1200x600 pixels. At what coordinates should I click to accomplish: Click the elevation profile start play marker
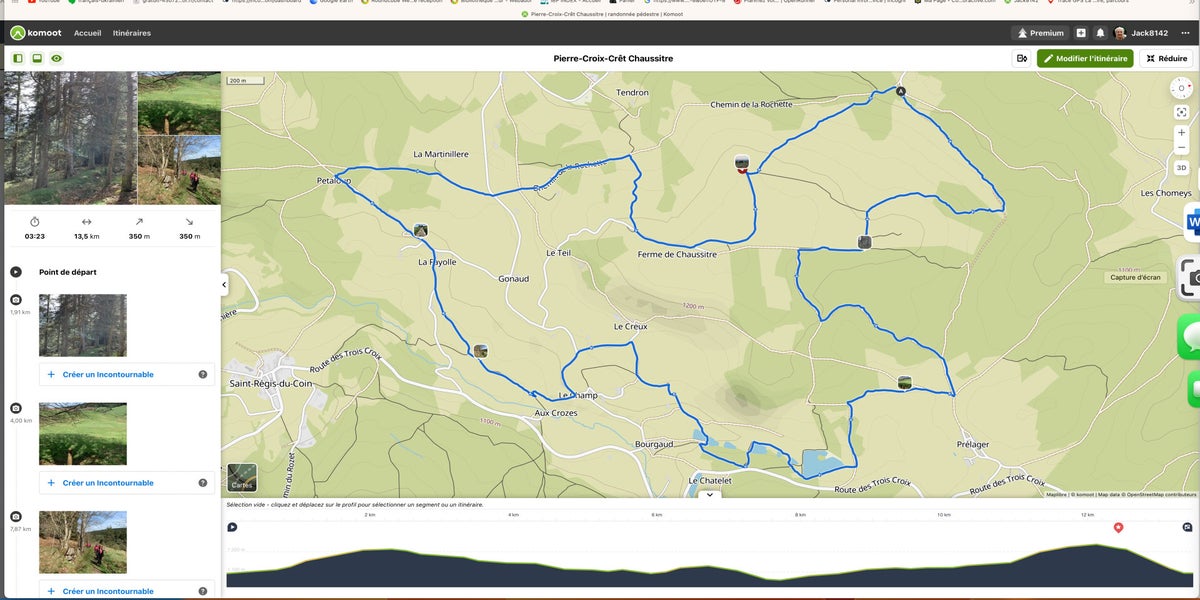(232, 527)
